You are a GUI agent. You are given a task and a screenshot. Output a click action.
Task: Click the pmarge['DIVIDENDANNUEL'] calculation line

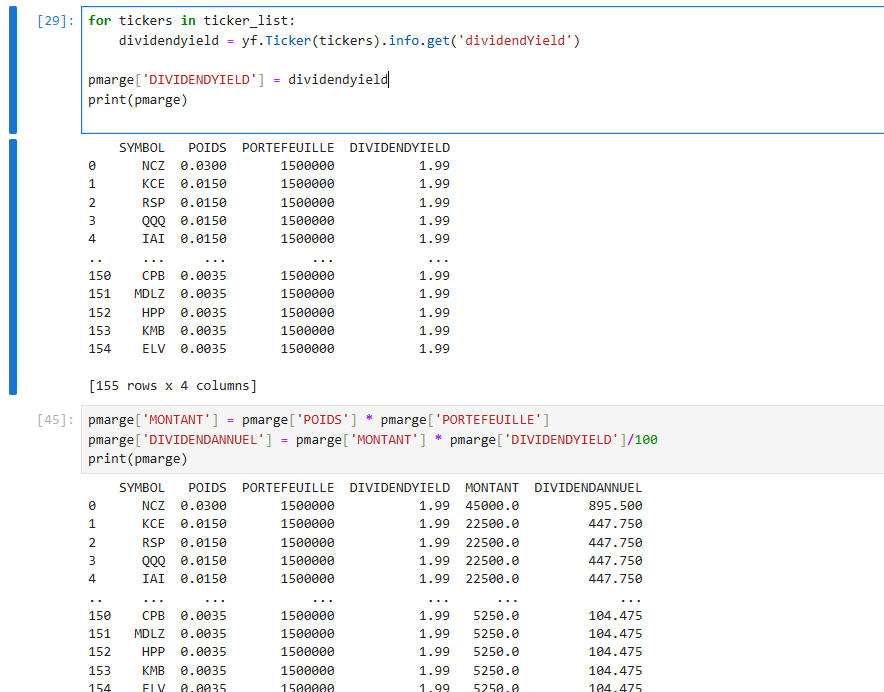click(x=373, y=439)
